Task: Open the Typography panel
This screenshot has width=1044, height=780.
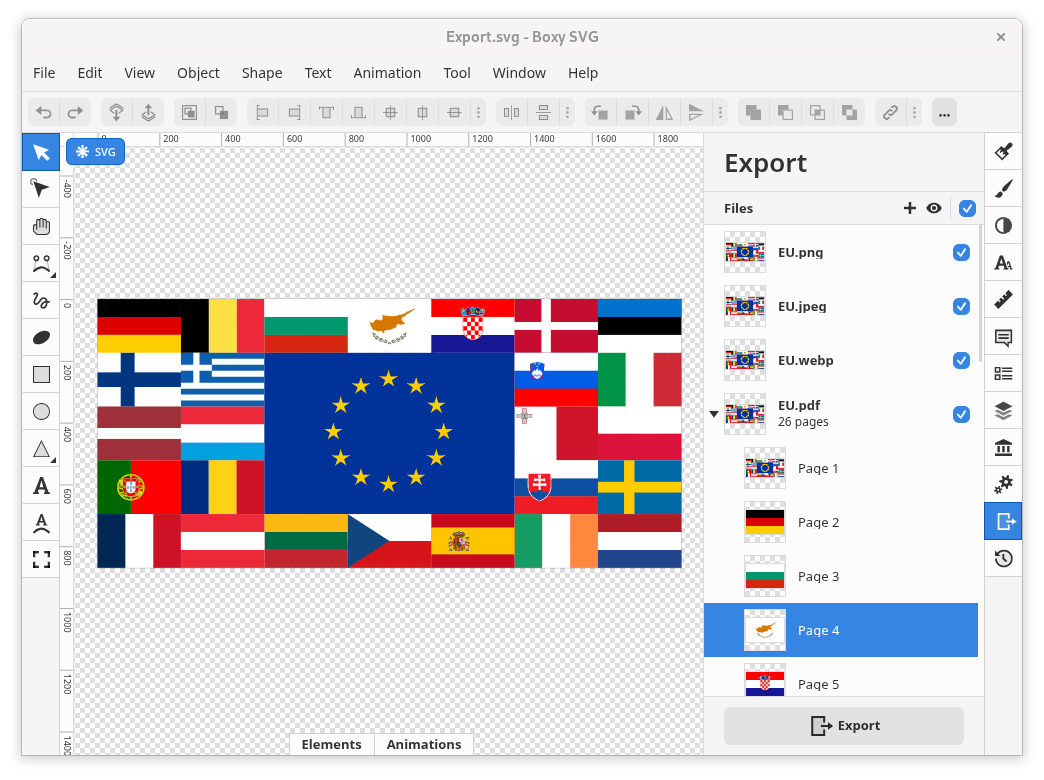Action: [1003, 263]
